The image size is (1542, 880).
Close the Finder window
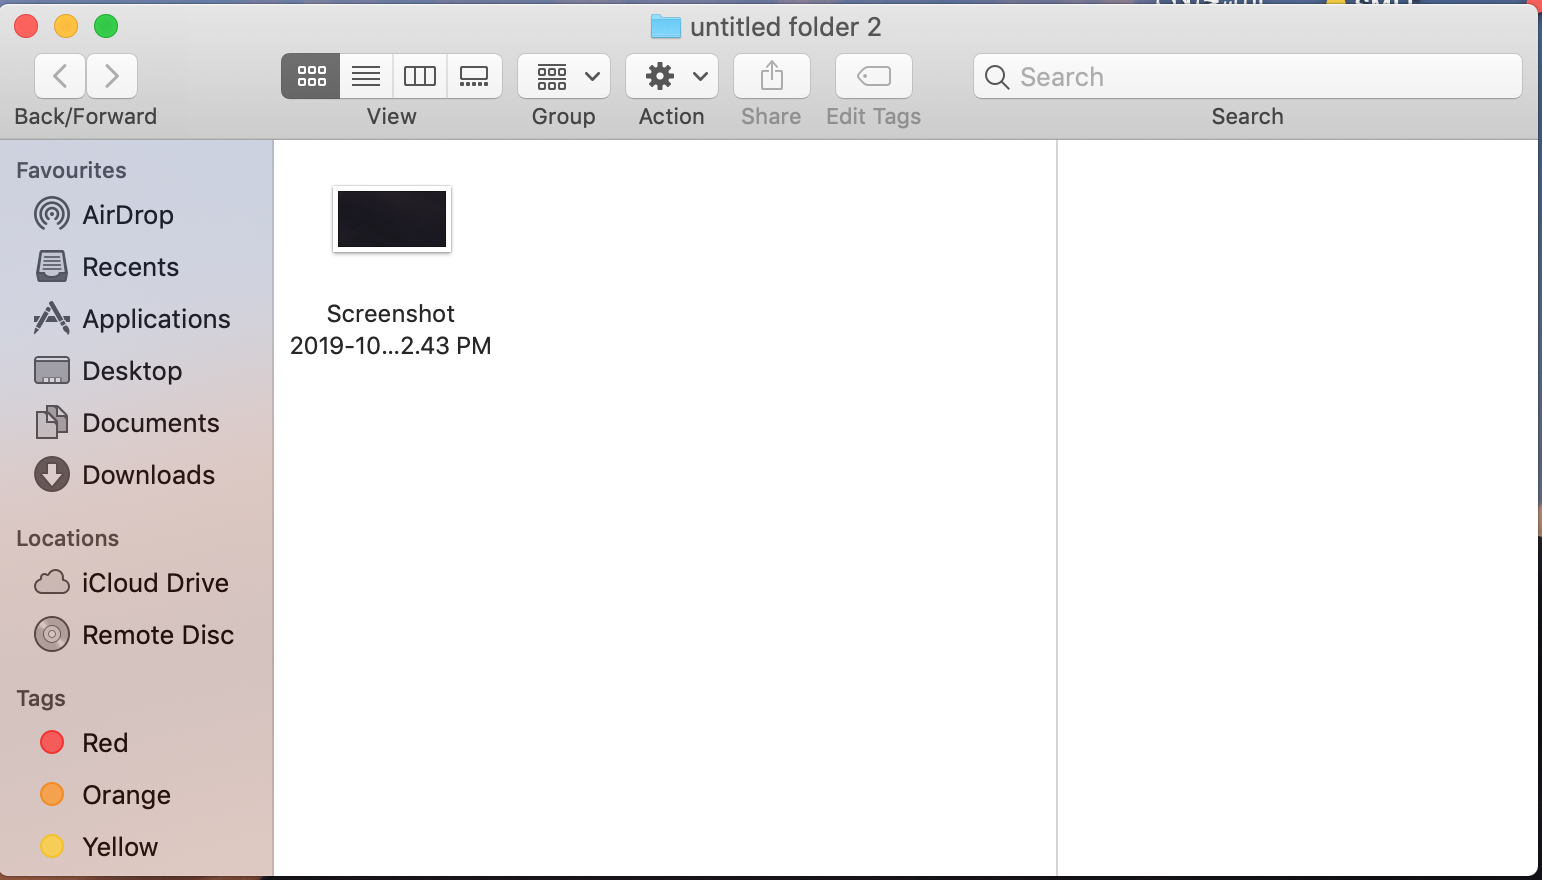coord(26,26)
